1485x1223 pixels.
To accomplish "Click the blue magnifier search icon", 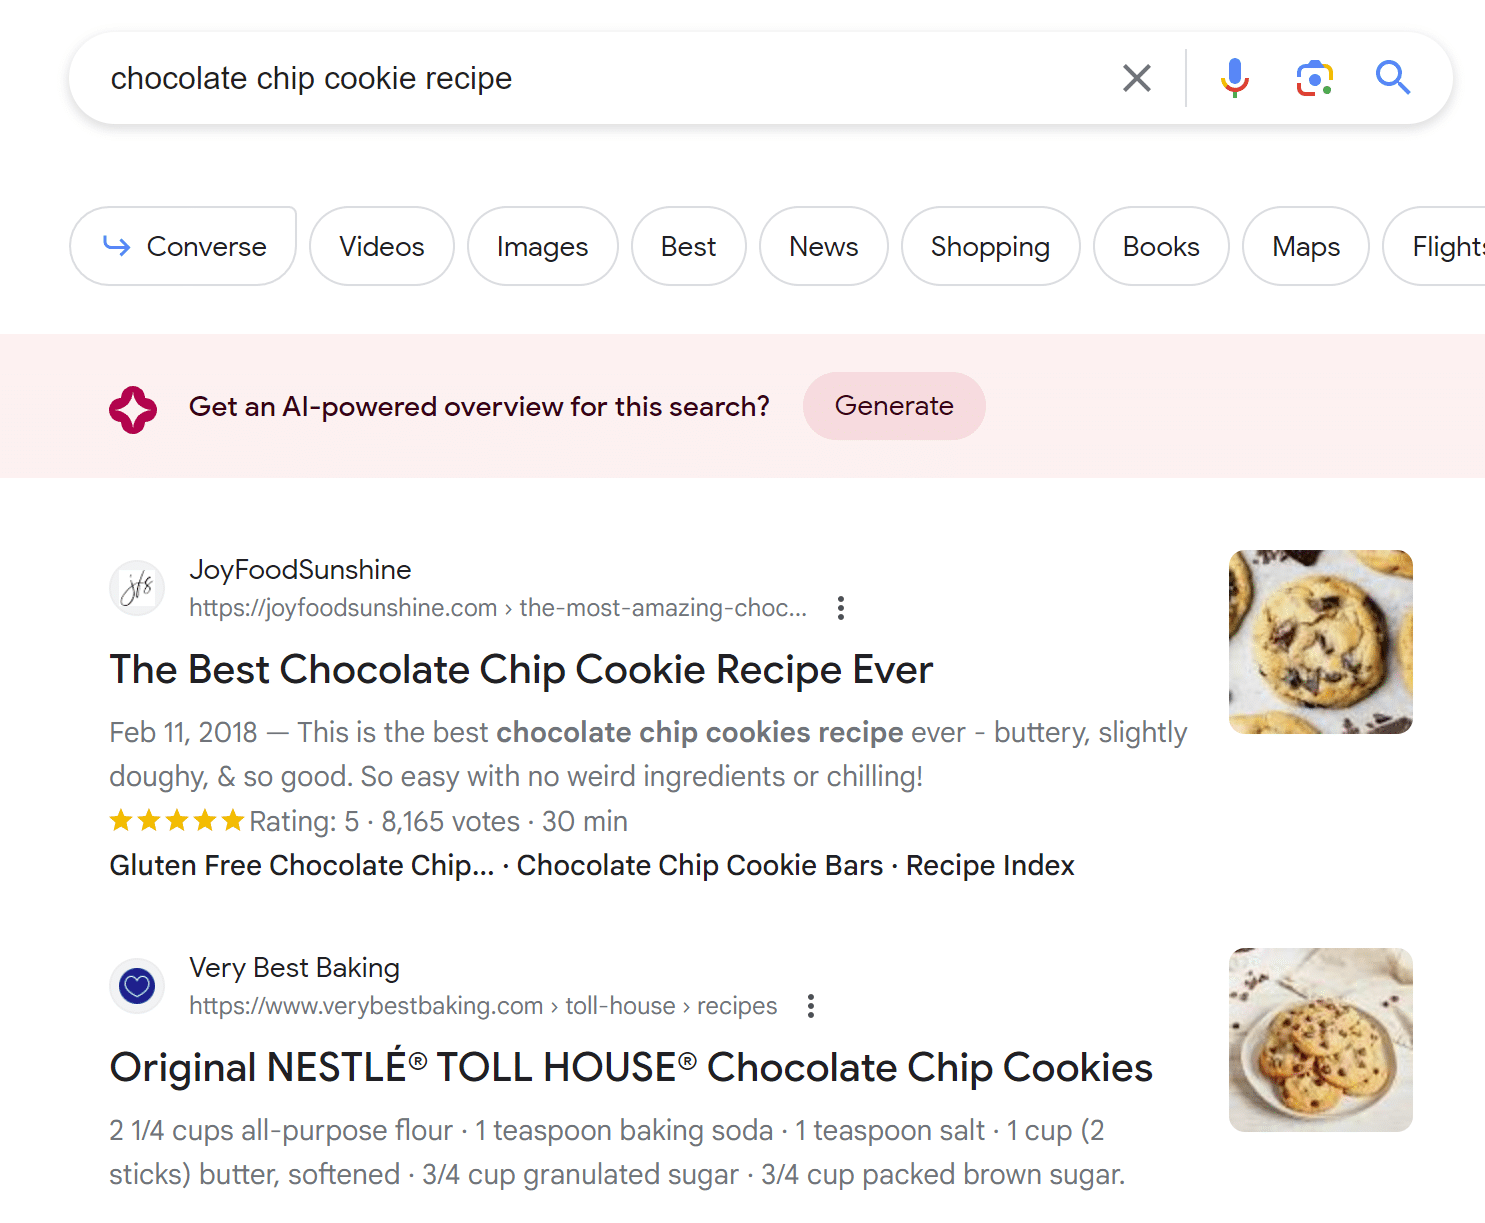I will coord(1392,78).
